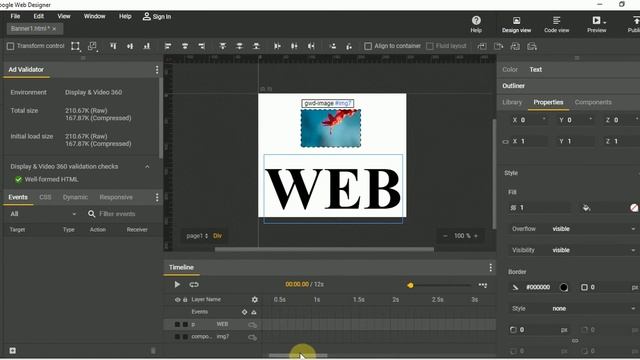Toggle the timeline loop button
640x360 pixels.
point(194,284)
